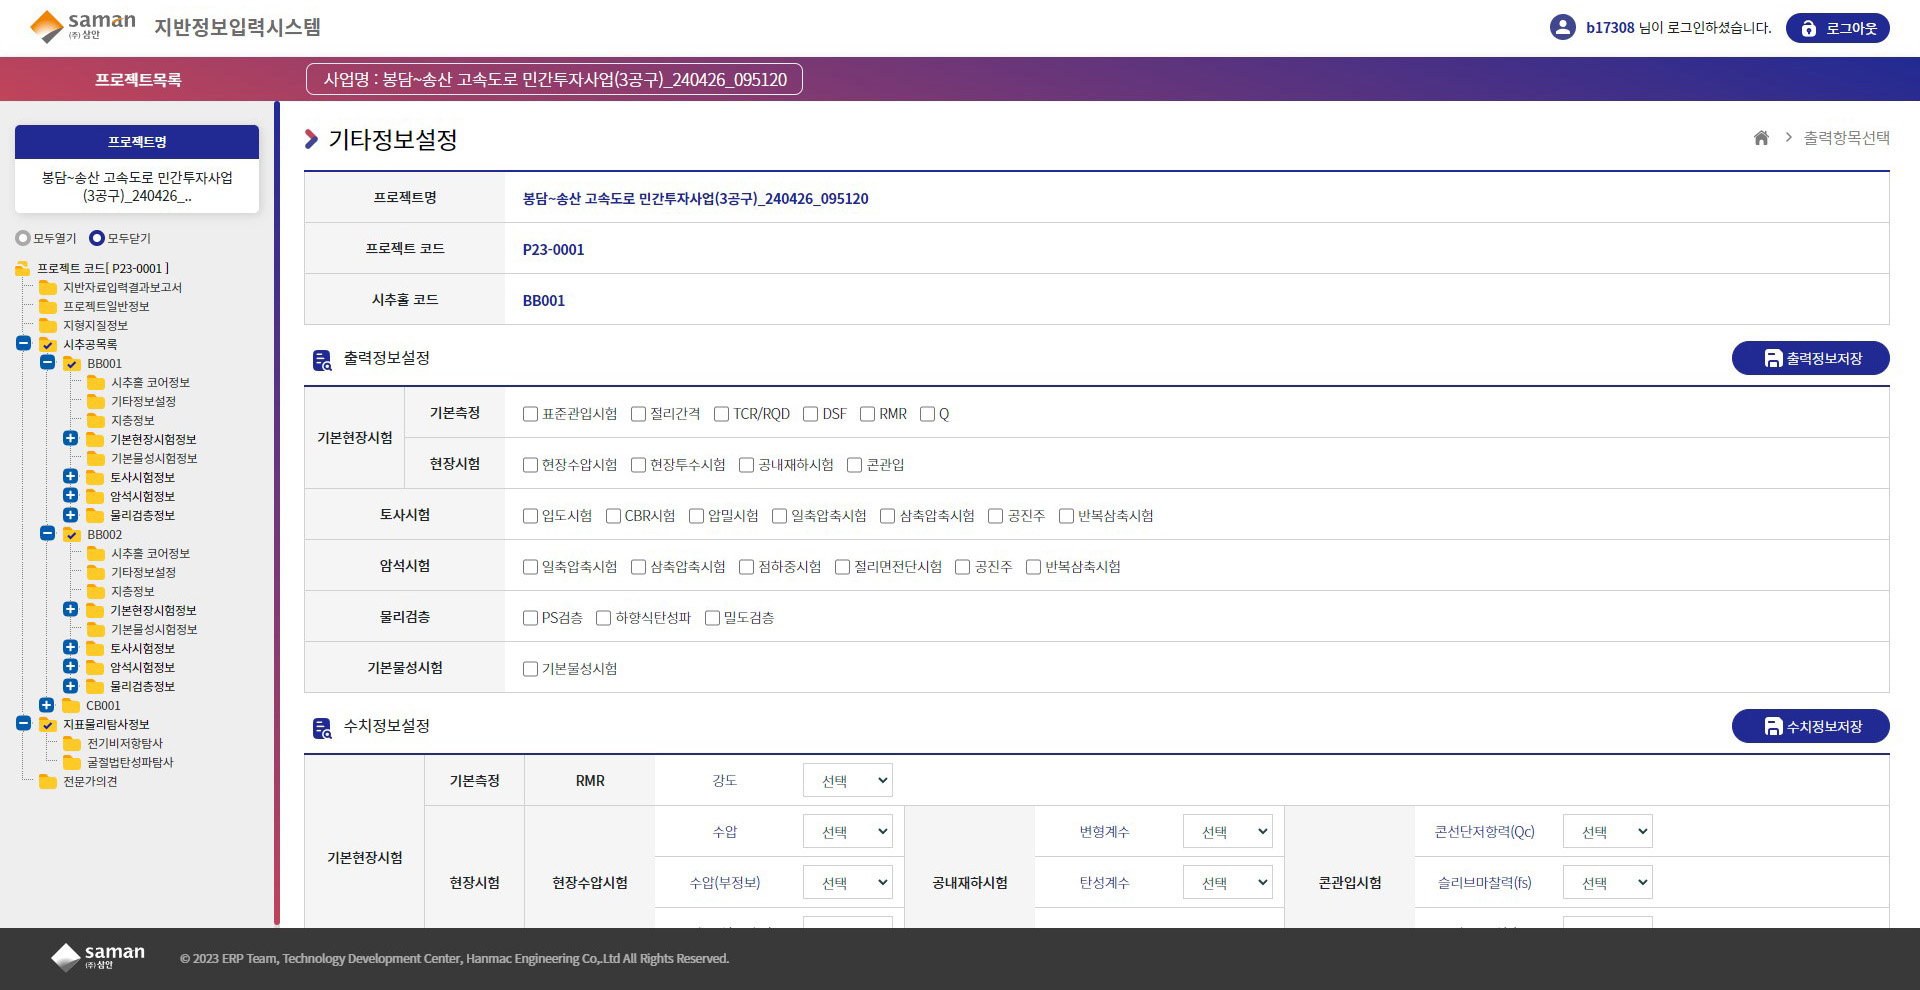Click the 출력정보설정 section icon
This screenshot has width=1920, height=990.
click(322, 360)
